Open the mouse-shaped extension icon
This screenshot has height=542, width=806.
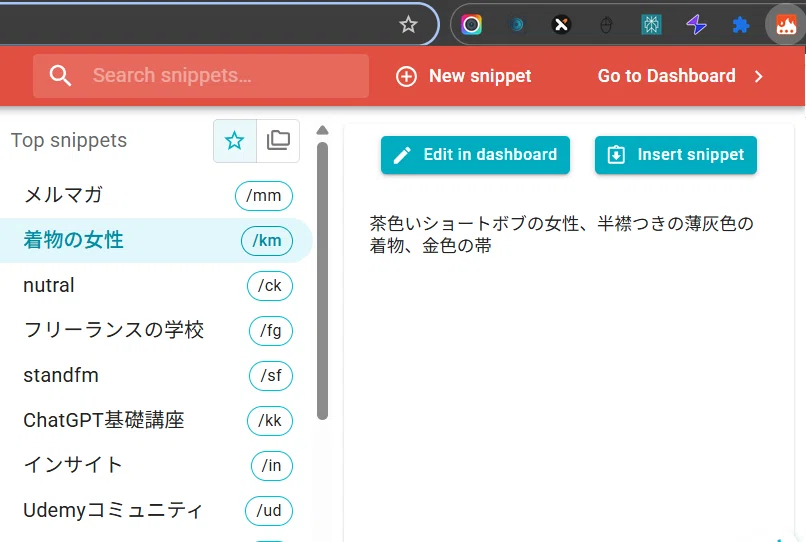606,24
